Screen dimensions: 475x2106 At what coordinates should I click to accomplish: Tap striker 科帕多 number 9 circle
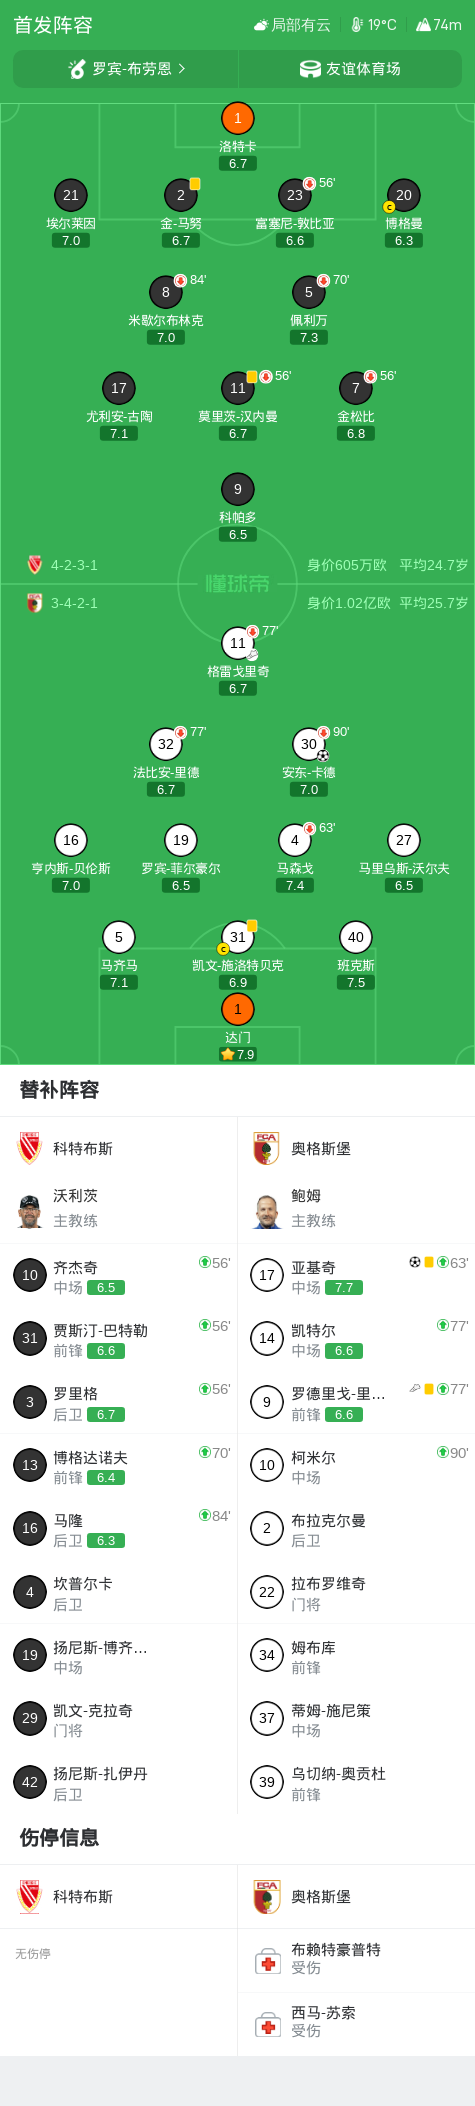pos(238,489)
